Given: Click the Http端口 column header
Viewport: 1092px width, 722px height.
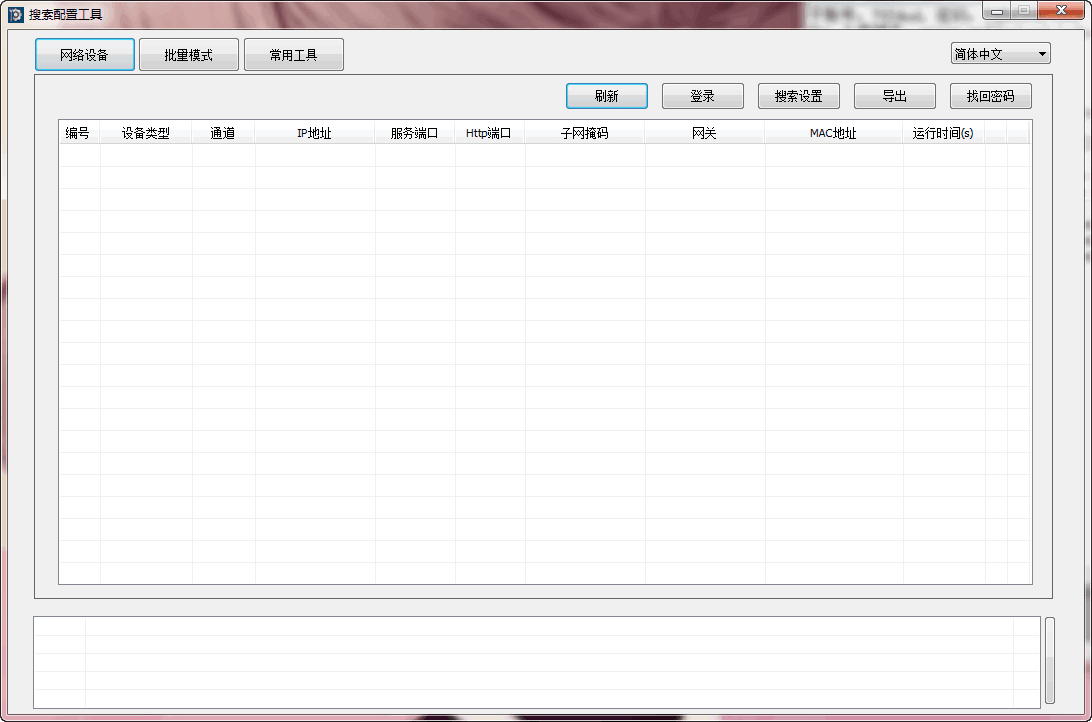Looking at the screenshot, I should click(x=489, y=132).
